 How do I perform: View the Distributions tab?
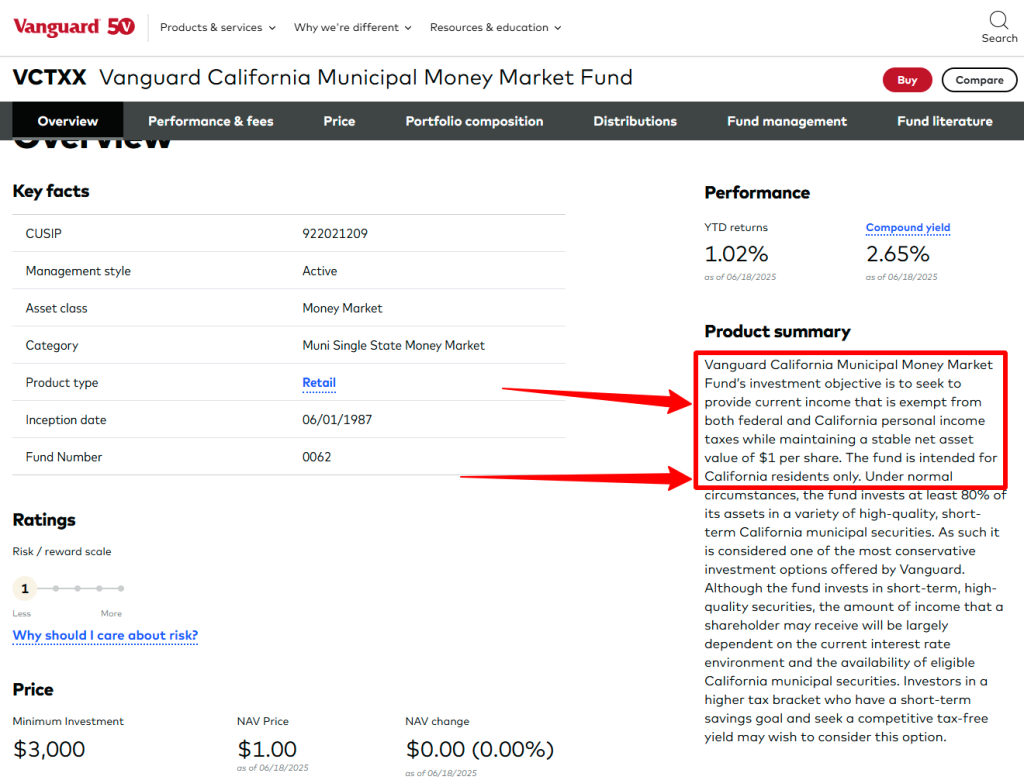click(x=635, y=121)
